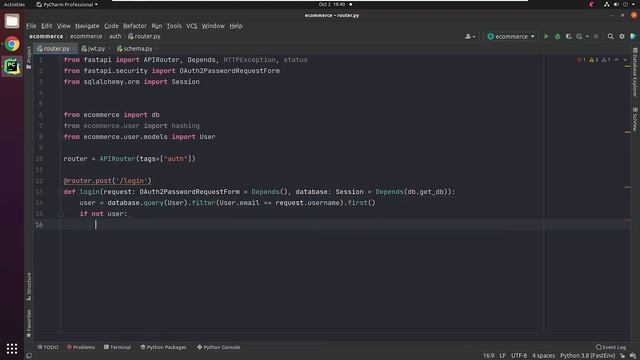Open the Favorites tool window sidebar
This screenshot has height=360, width=640.
coord(29,323)
